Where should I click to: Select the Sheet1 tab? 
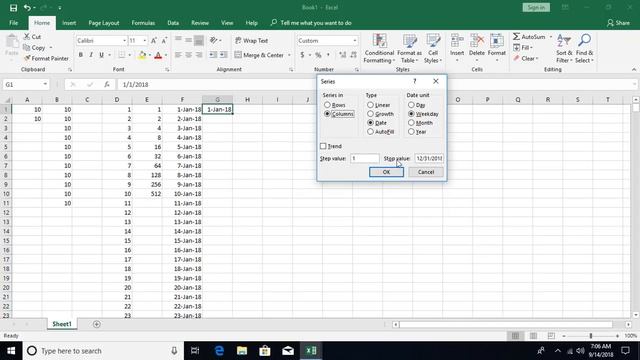click(x=62, y=324)
